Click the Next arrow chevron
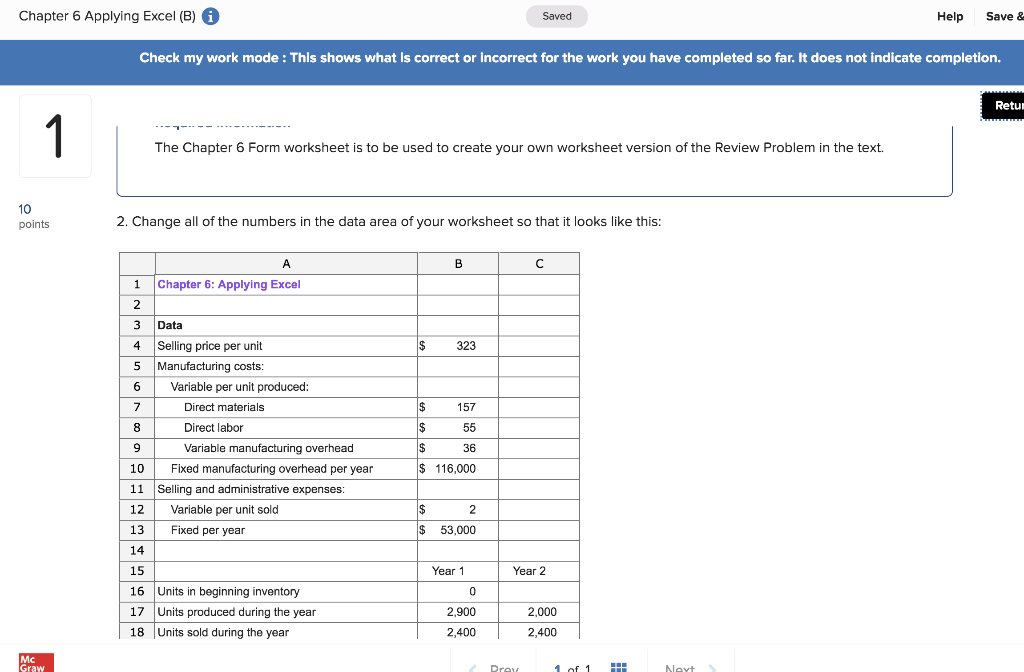 pyautogui.click(x=714, y=666)
